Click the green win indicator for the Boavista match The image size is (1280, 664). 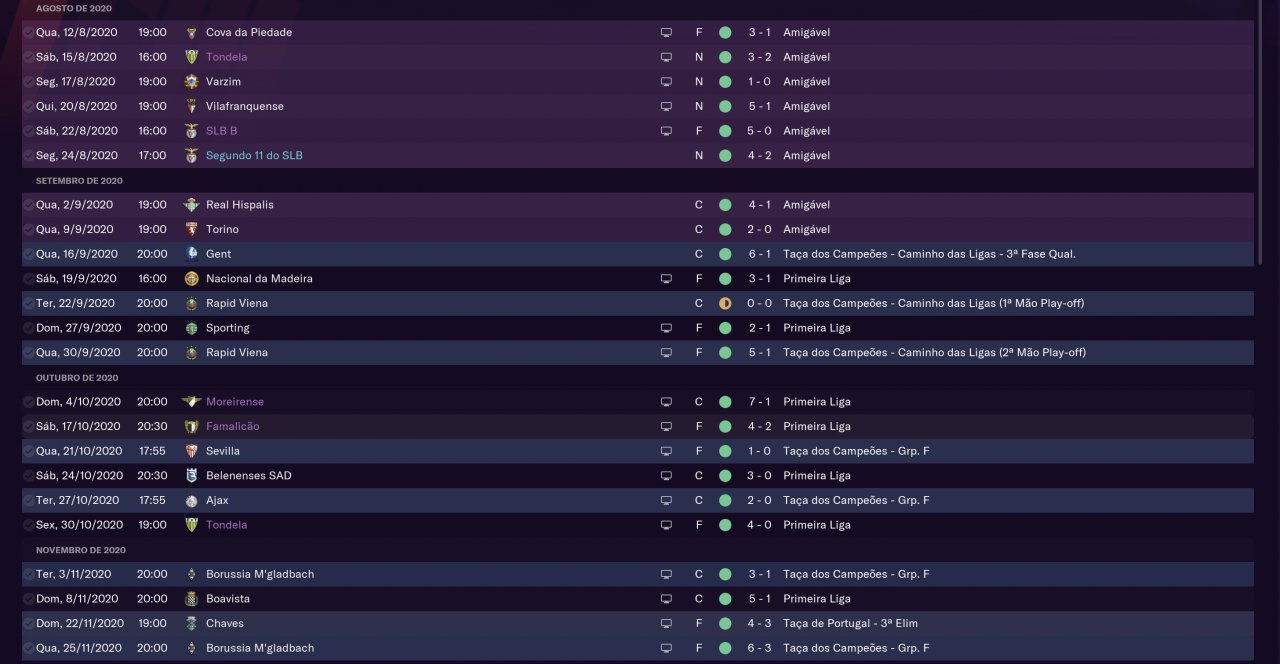(725, 599)
